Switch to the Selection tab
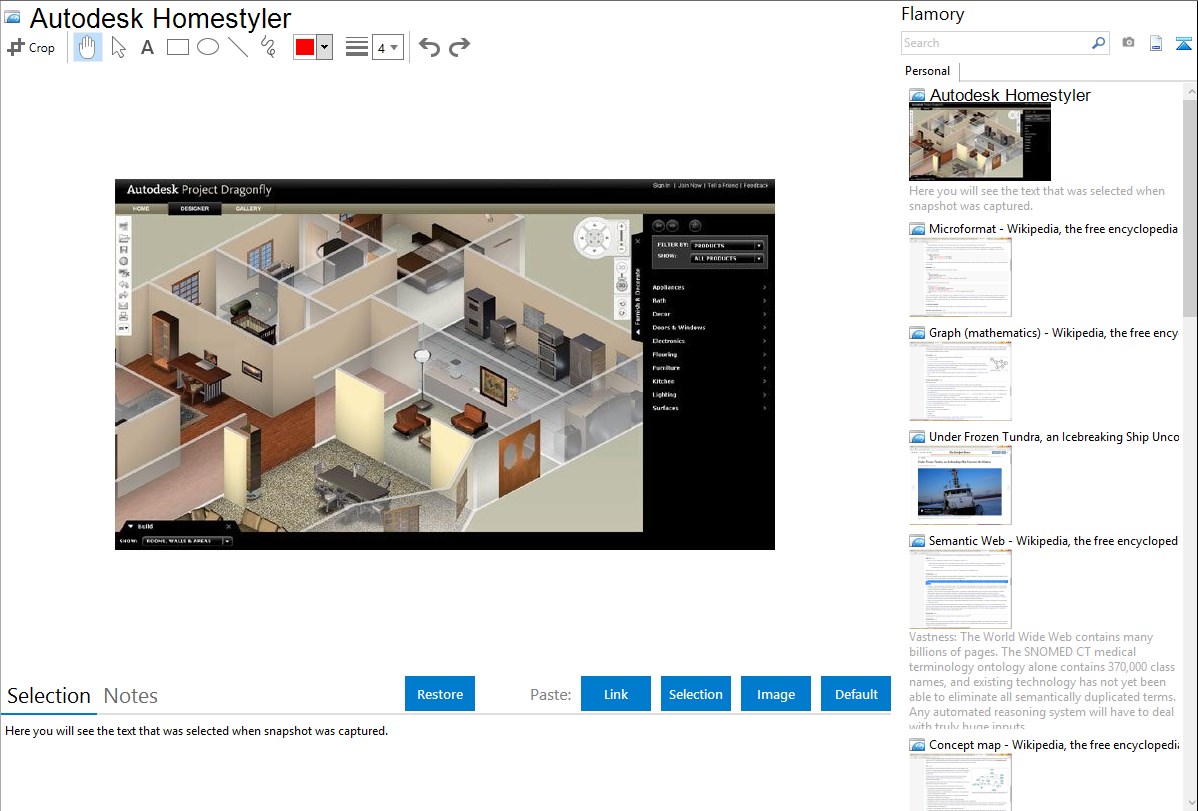 click(49, 696)
